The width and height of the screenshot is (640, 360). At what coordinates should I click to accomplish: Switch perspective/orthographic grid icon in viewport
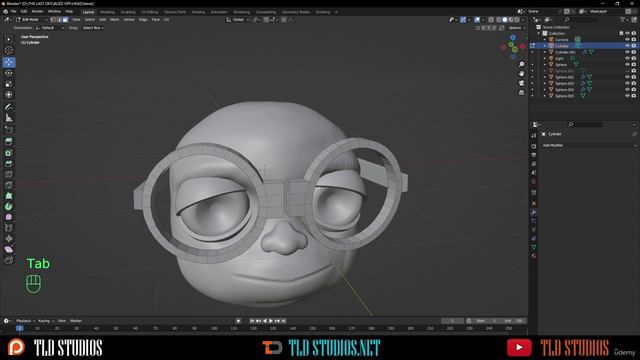coord(521,93)
